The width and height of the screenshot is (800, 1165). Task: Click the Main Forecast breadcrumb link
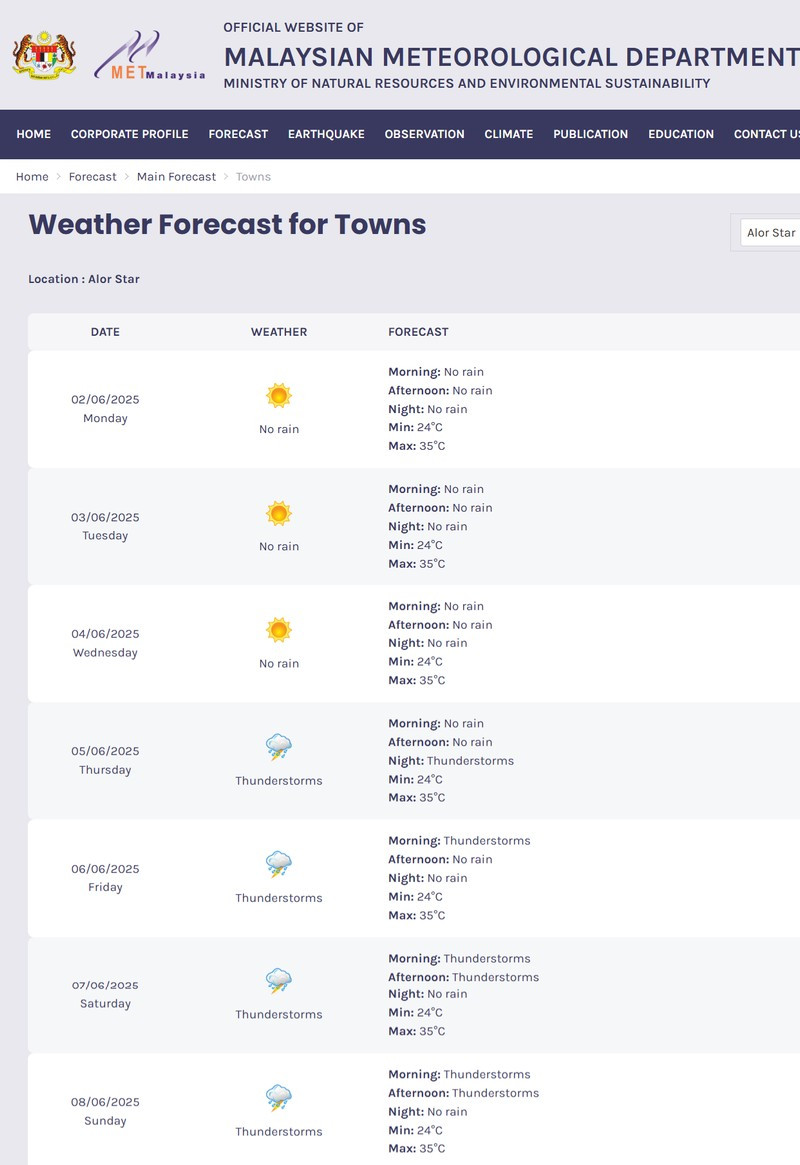tap(176, 177)
